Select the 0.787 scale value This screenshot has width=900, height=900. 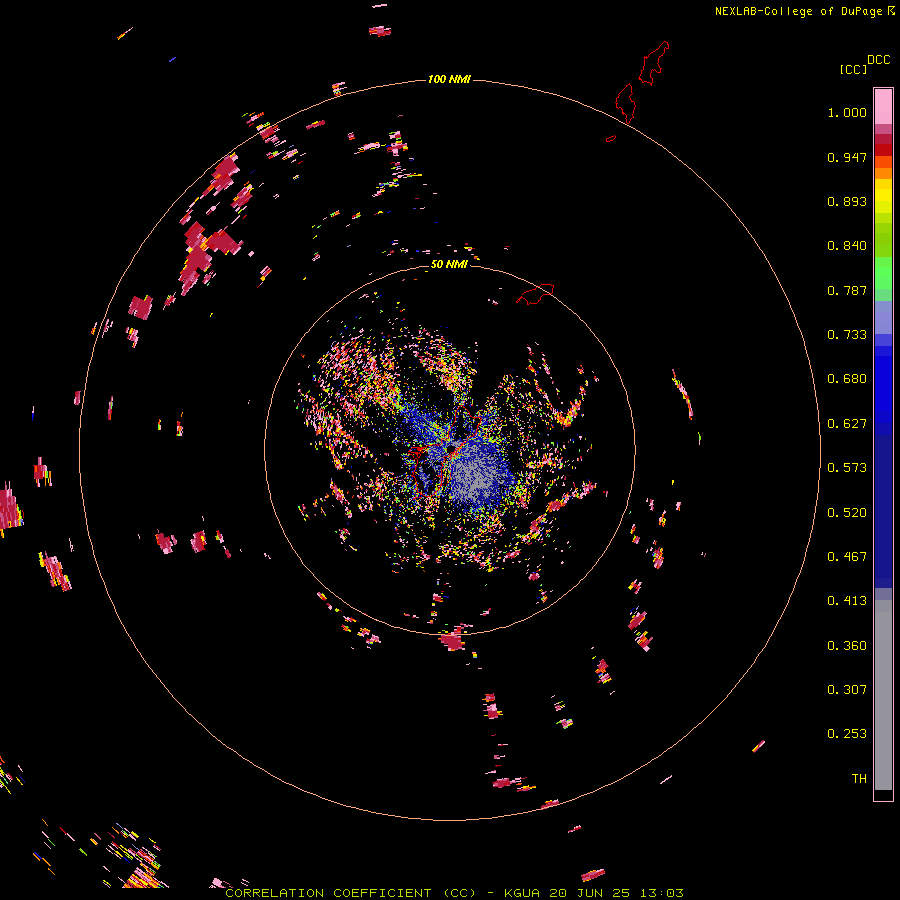(847, 290)
